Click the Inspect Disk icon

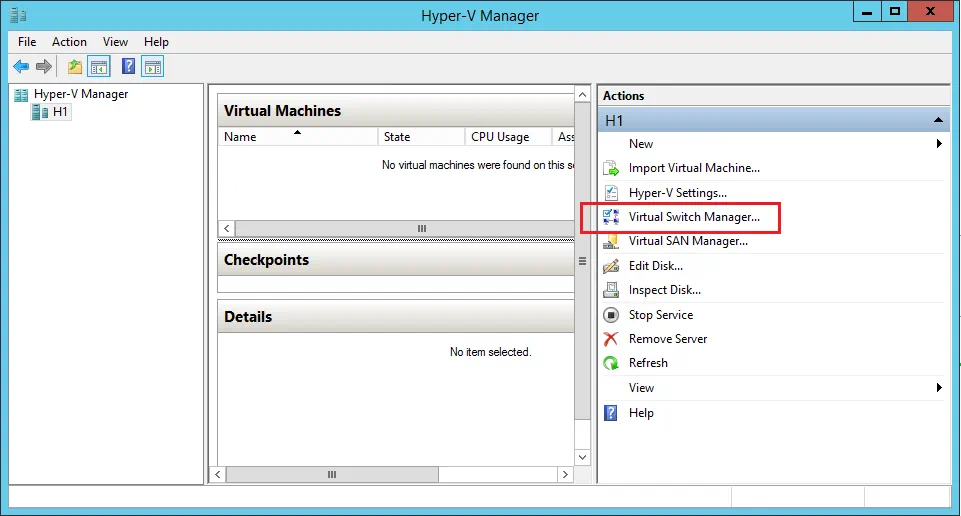[611, 290]
